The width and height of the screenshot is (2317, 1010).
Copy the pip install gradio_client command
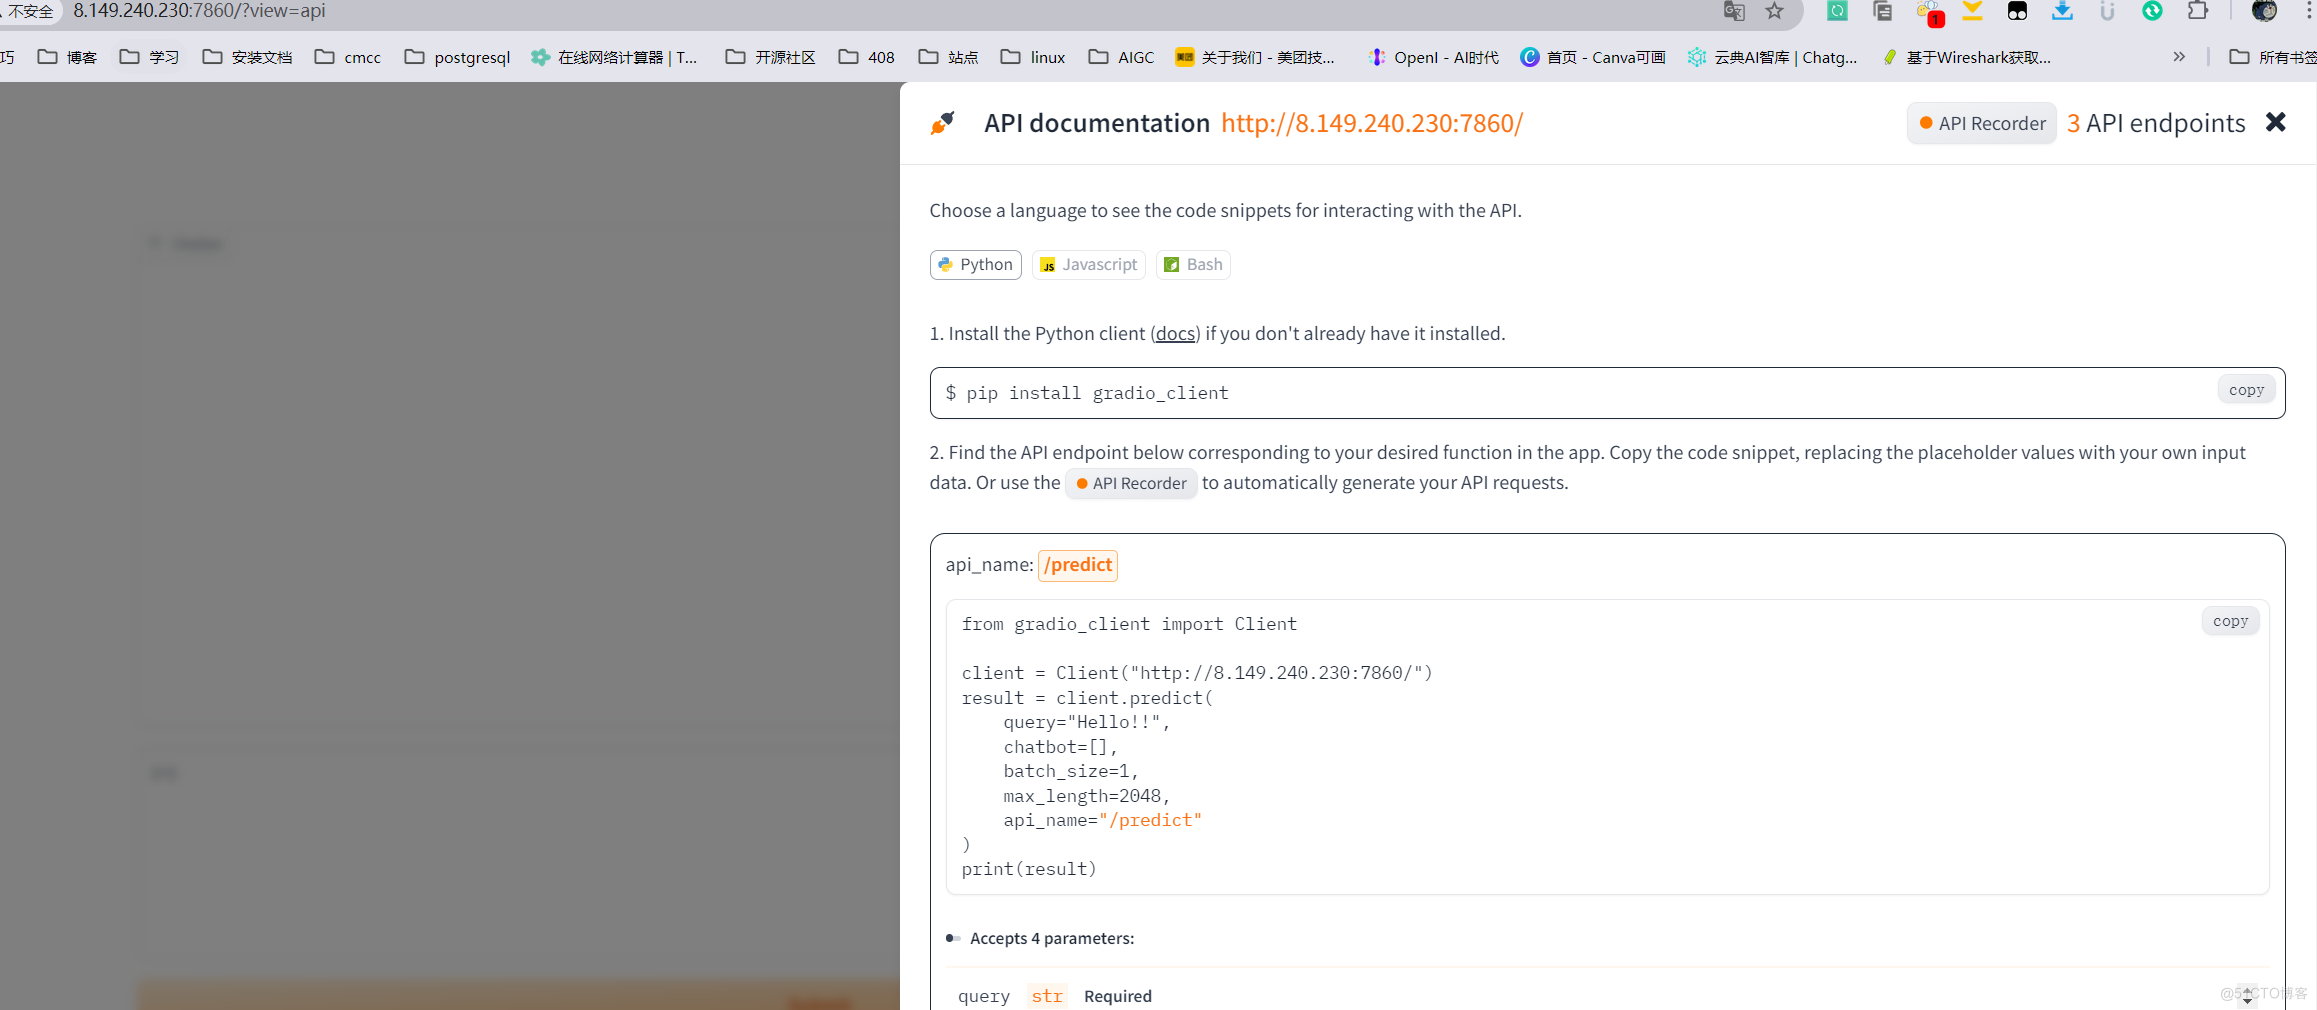(2246, 390)
